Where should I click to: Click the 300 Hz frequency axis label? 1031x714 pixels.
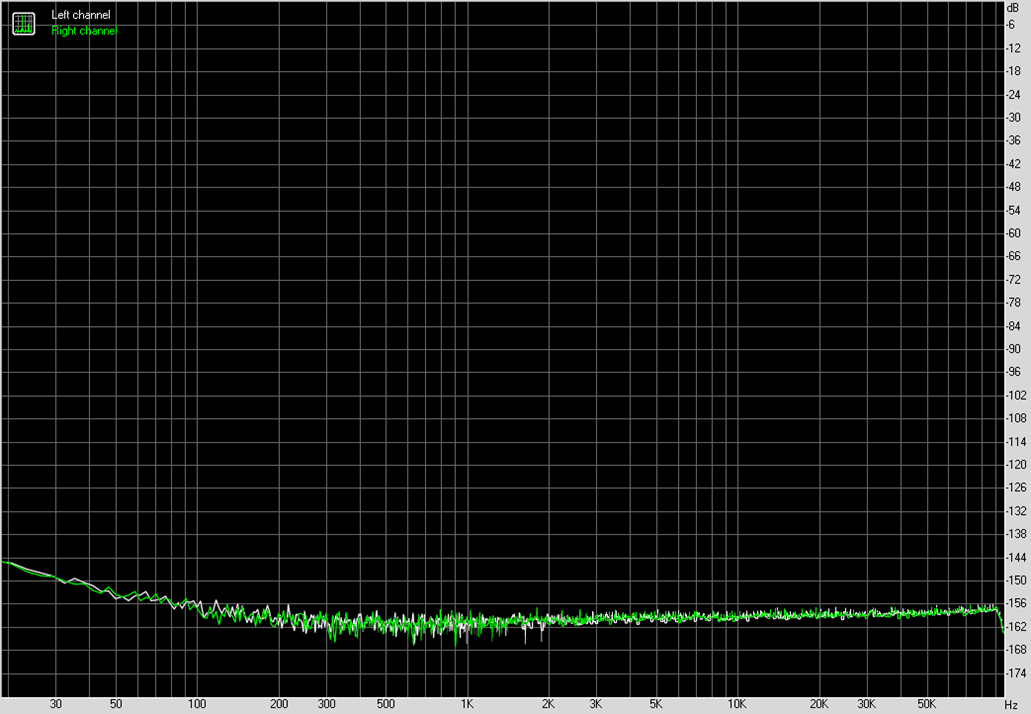326,705
